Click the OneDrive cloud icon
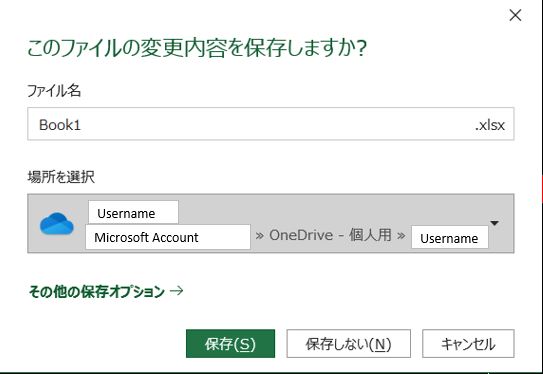This screenshot has height=374, width=543. (57, 224)
